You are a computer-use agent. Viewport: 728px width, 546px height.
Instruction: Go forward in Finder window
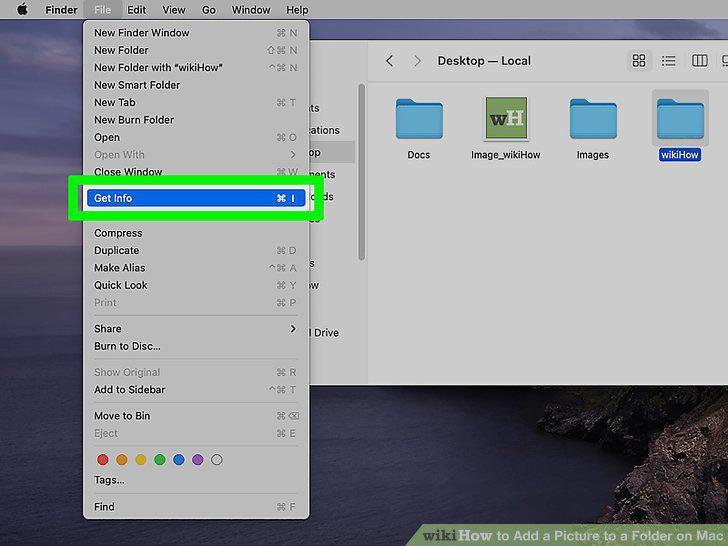(x=417, y=61)
